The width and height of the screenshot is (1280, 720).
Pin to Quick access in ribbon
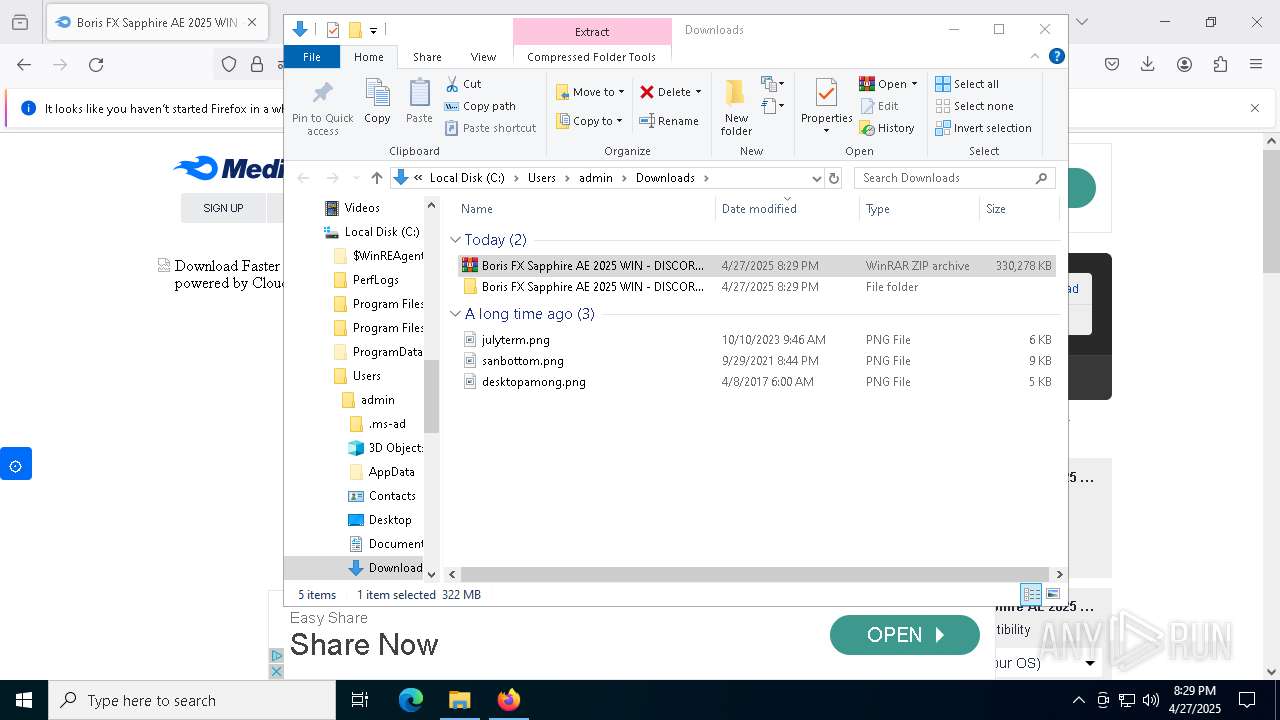coord(322,108)
